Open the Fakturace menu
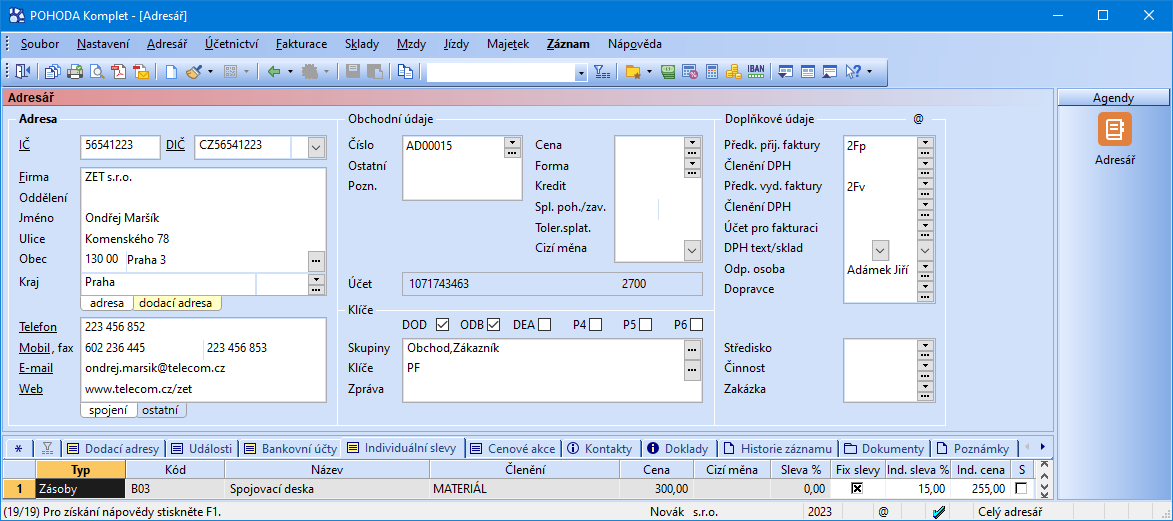The image size is (1173, 521). (x=301, y=43)
